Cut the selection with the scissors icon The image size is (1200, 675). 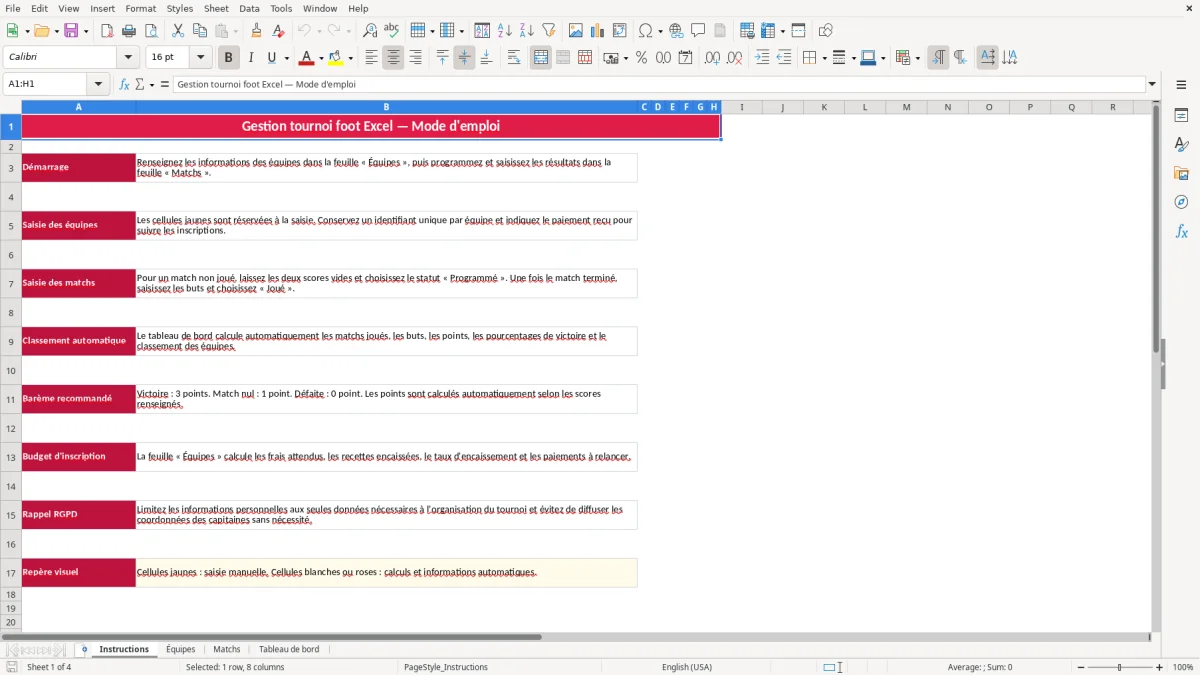(178, 31)
